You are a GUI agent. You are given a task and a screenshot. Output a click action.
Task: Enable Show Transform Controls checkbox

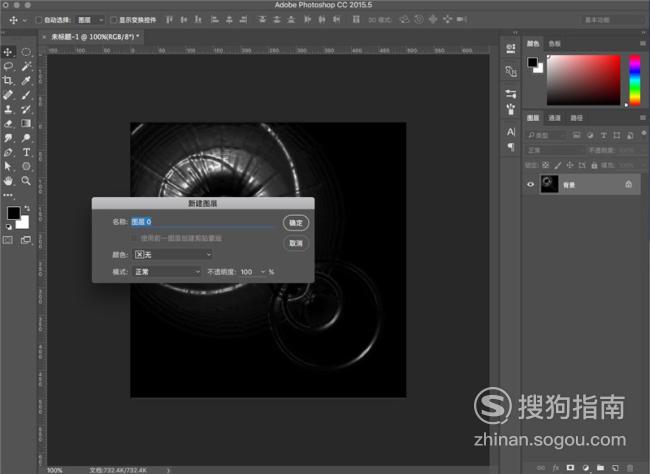coord(113,20)
